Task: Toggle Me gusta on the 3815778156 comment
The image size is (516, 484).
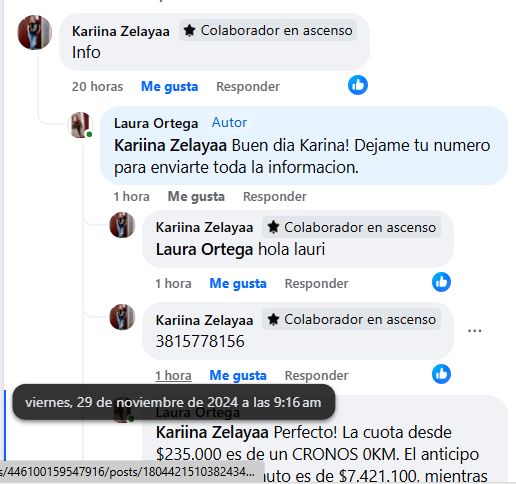Action: pos(238,376)
